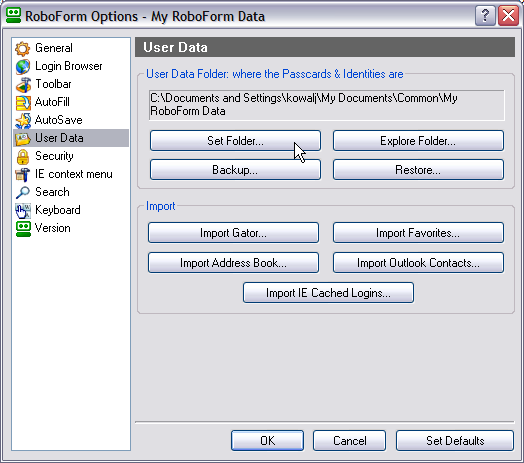Click the Restore button

418,169
